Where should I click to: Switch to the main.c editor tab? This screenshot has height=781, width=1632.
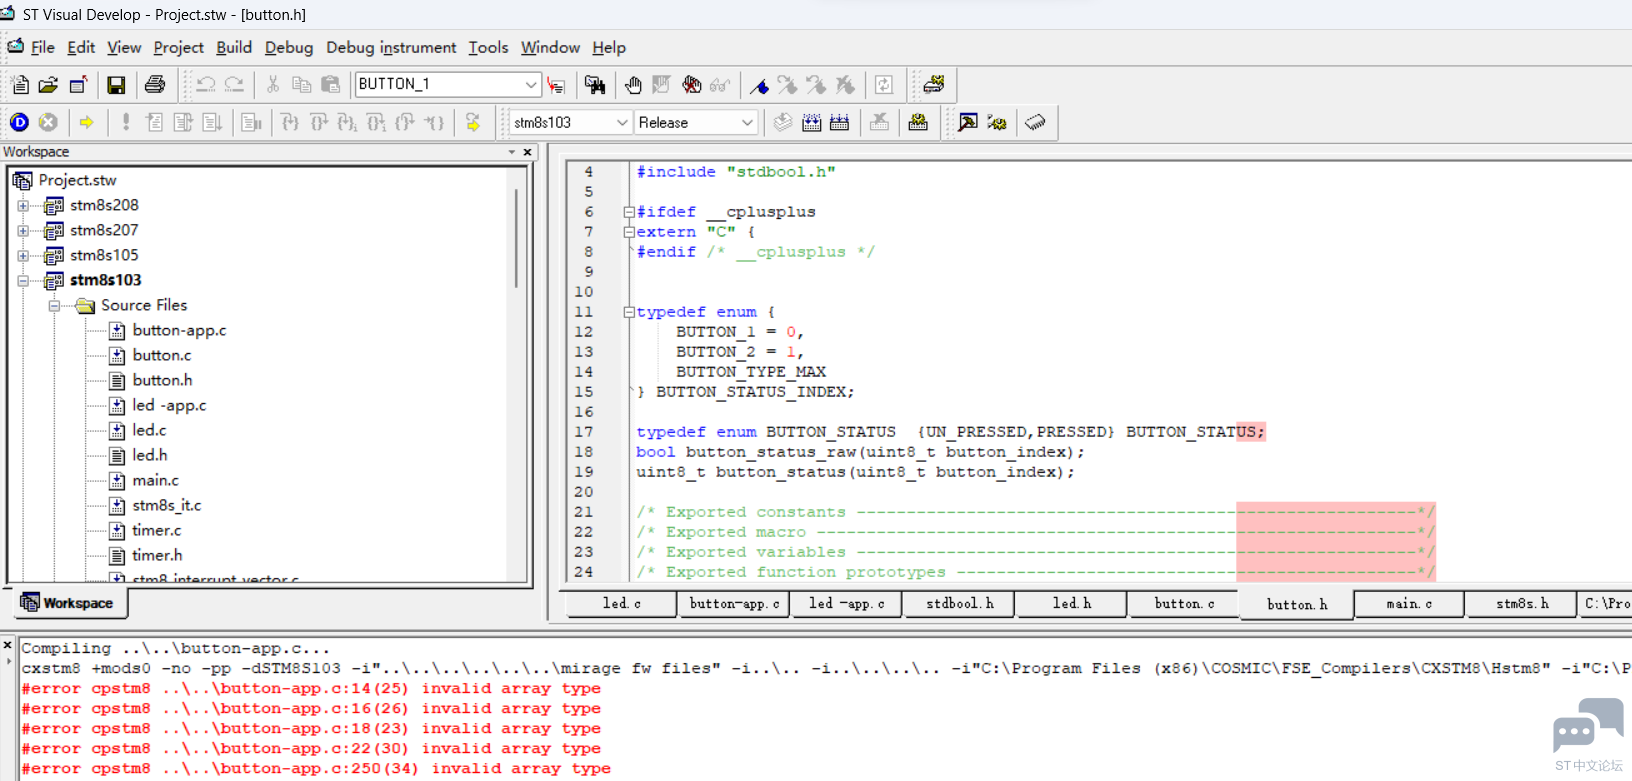tap(1409, 604)
